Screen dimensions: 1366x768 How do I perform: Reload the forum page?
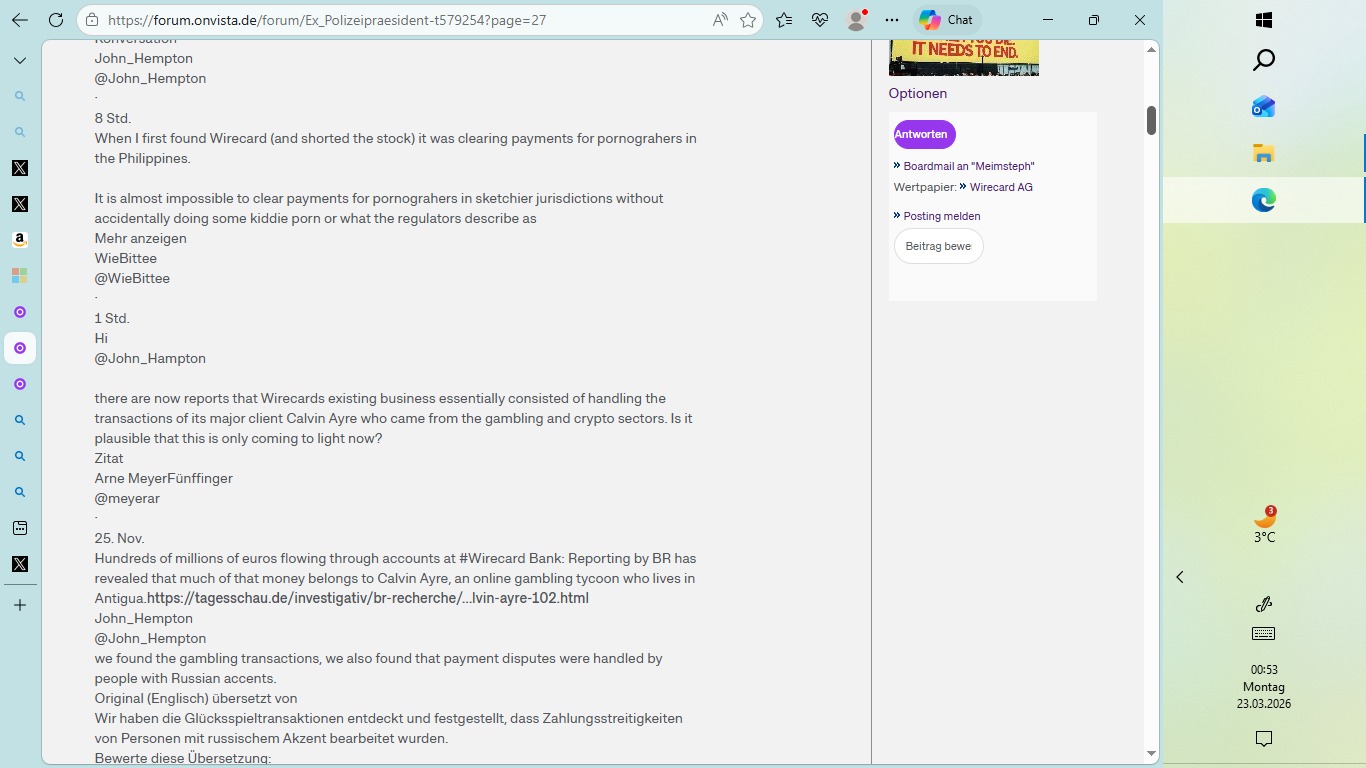tap(56, 20)
